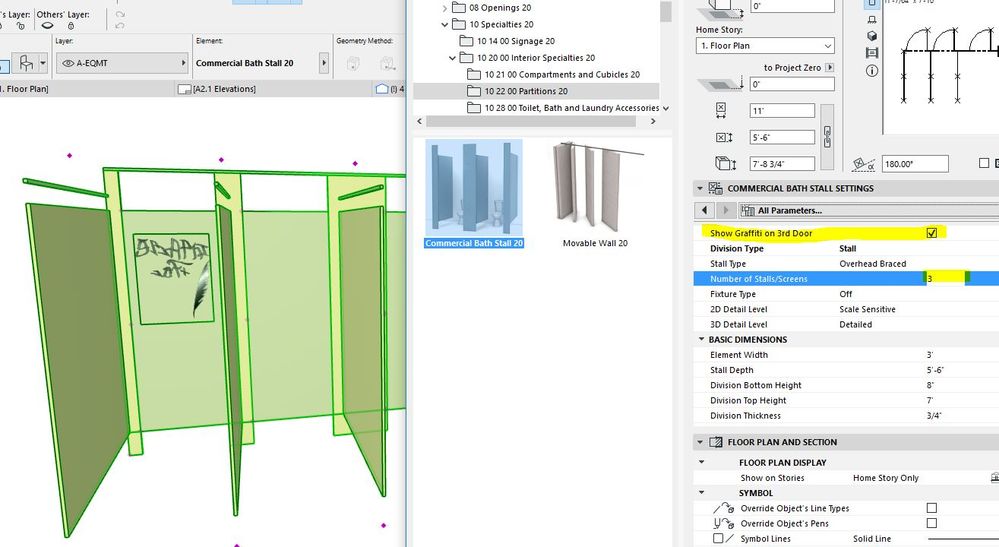Select the second Geometry Method icon
The image size is (999, 547).
pos(387,63)
